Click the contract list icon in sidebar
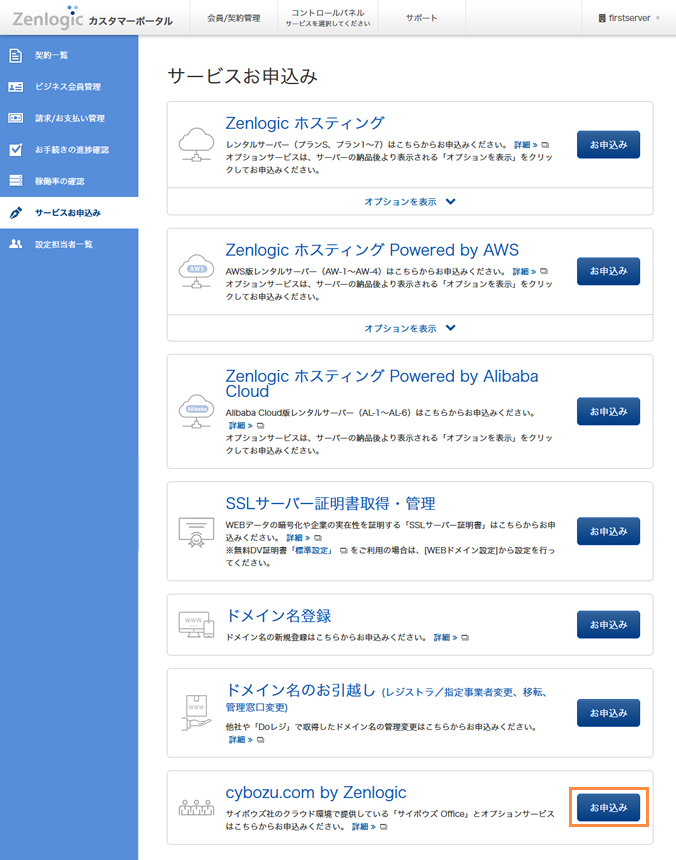This screenshot has height=860, width=676. [15, 55]
